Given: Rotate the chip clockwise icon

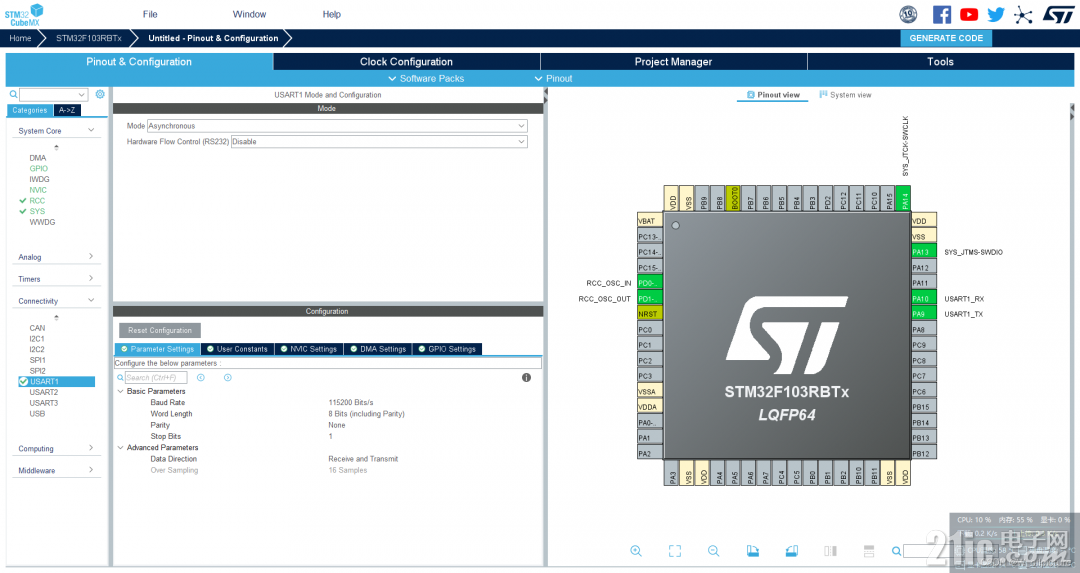Looking at the screenshot, I should [753, 551].
